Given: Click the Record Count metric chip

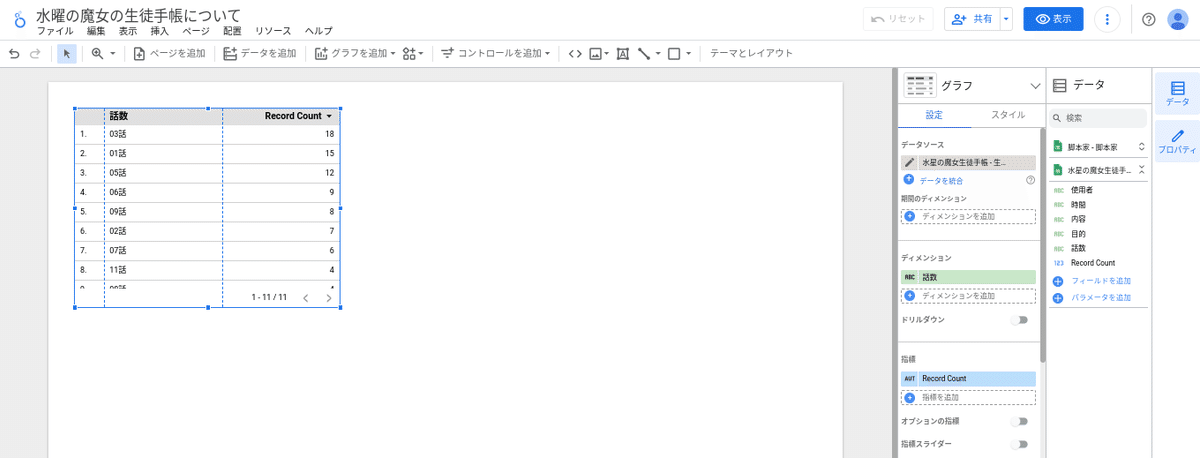Looking at the screenshot, I should point(968,379).
